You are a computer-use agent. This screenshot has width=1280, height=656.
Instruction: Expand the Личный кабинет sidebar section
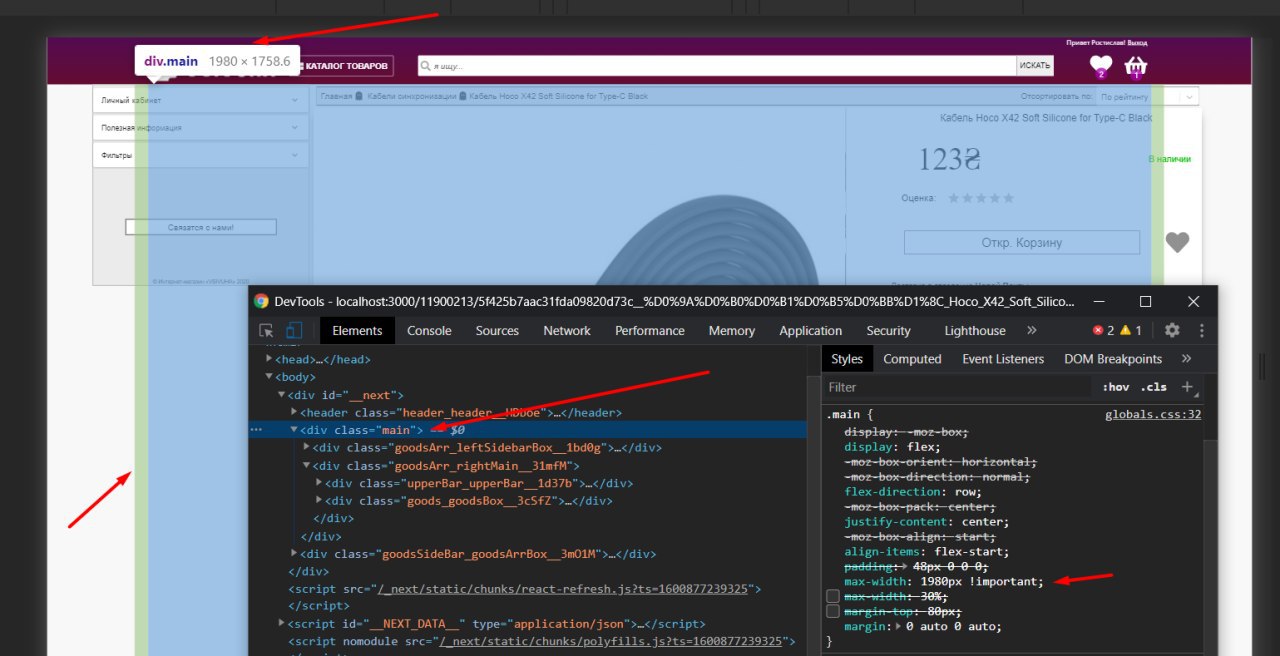click(200, 100)
